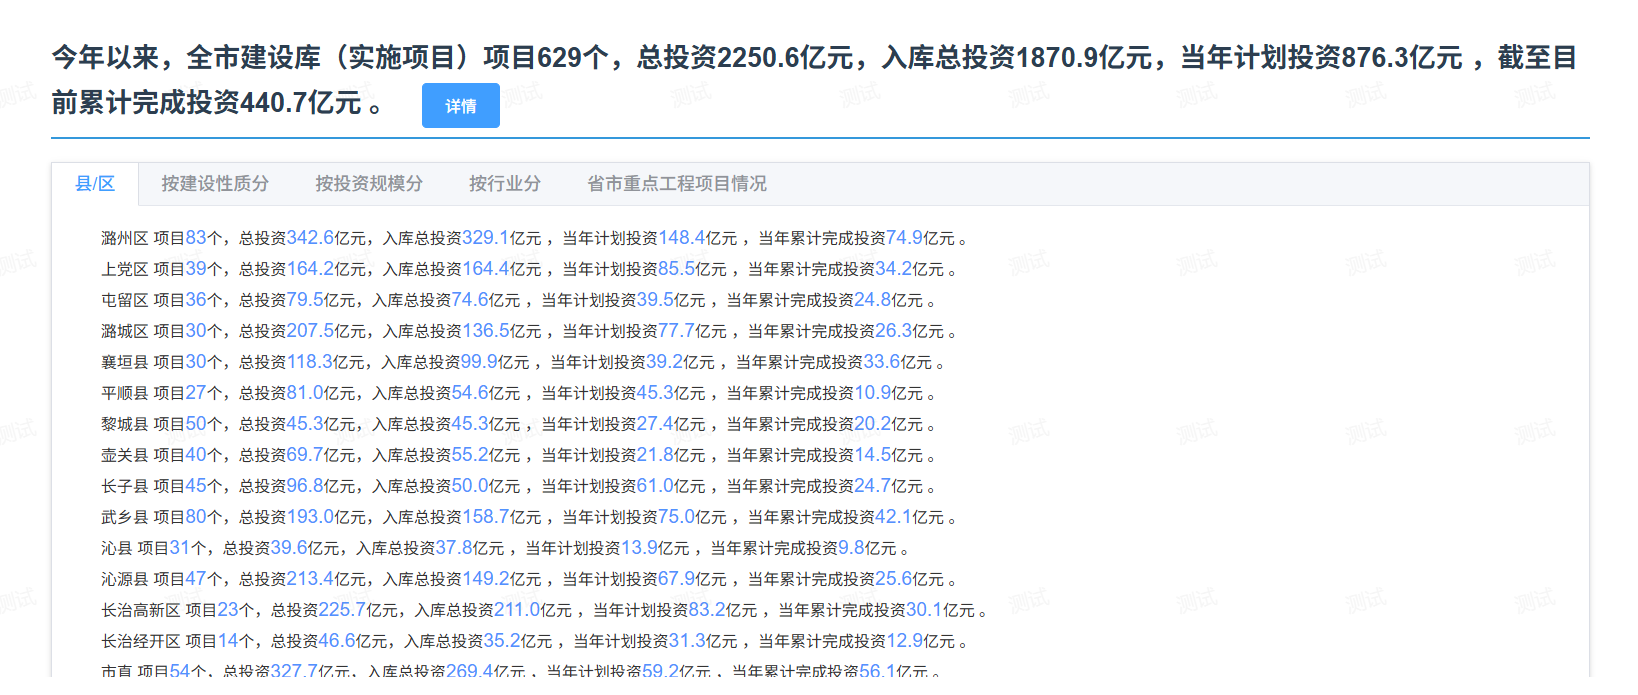
Task: Open the 省市重点工程项目情况 tab
Action: [677, 184]
